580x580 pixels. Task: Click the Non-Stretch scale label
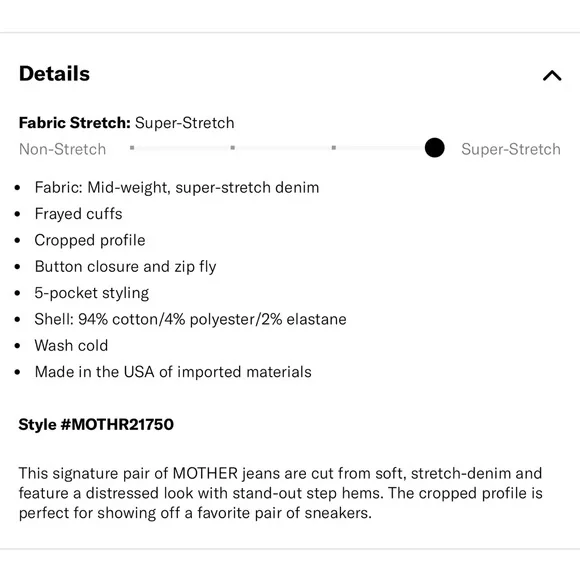click(x=63, y=149)
